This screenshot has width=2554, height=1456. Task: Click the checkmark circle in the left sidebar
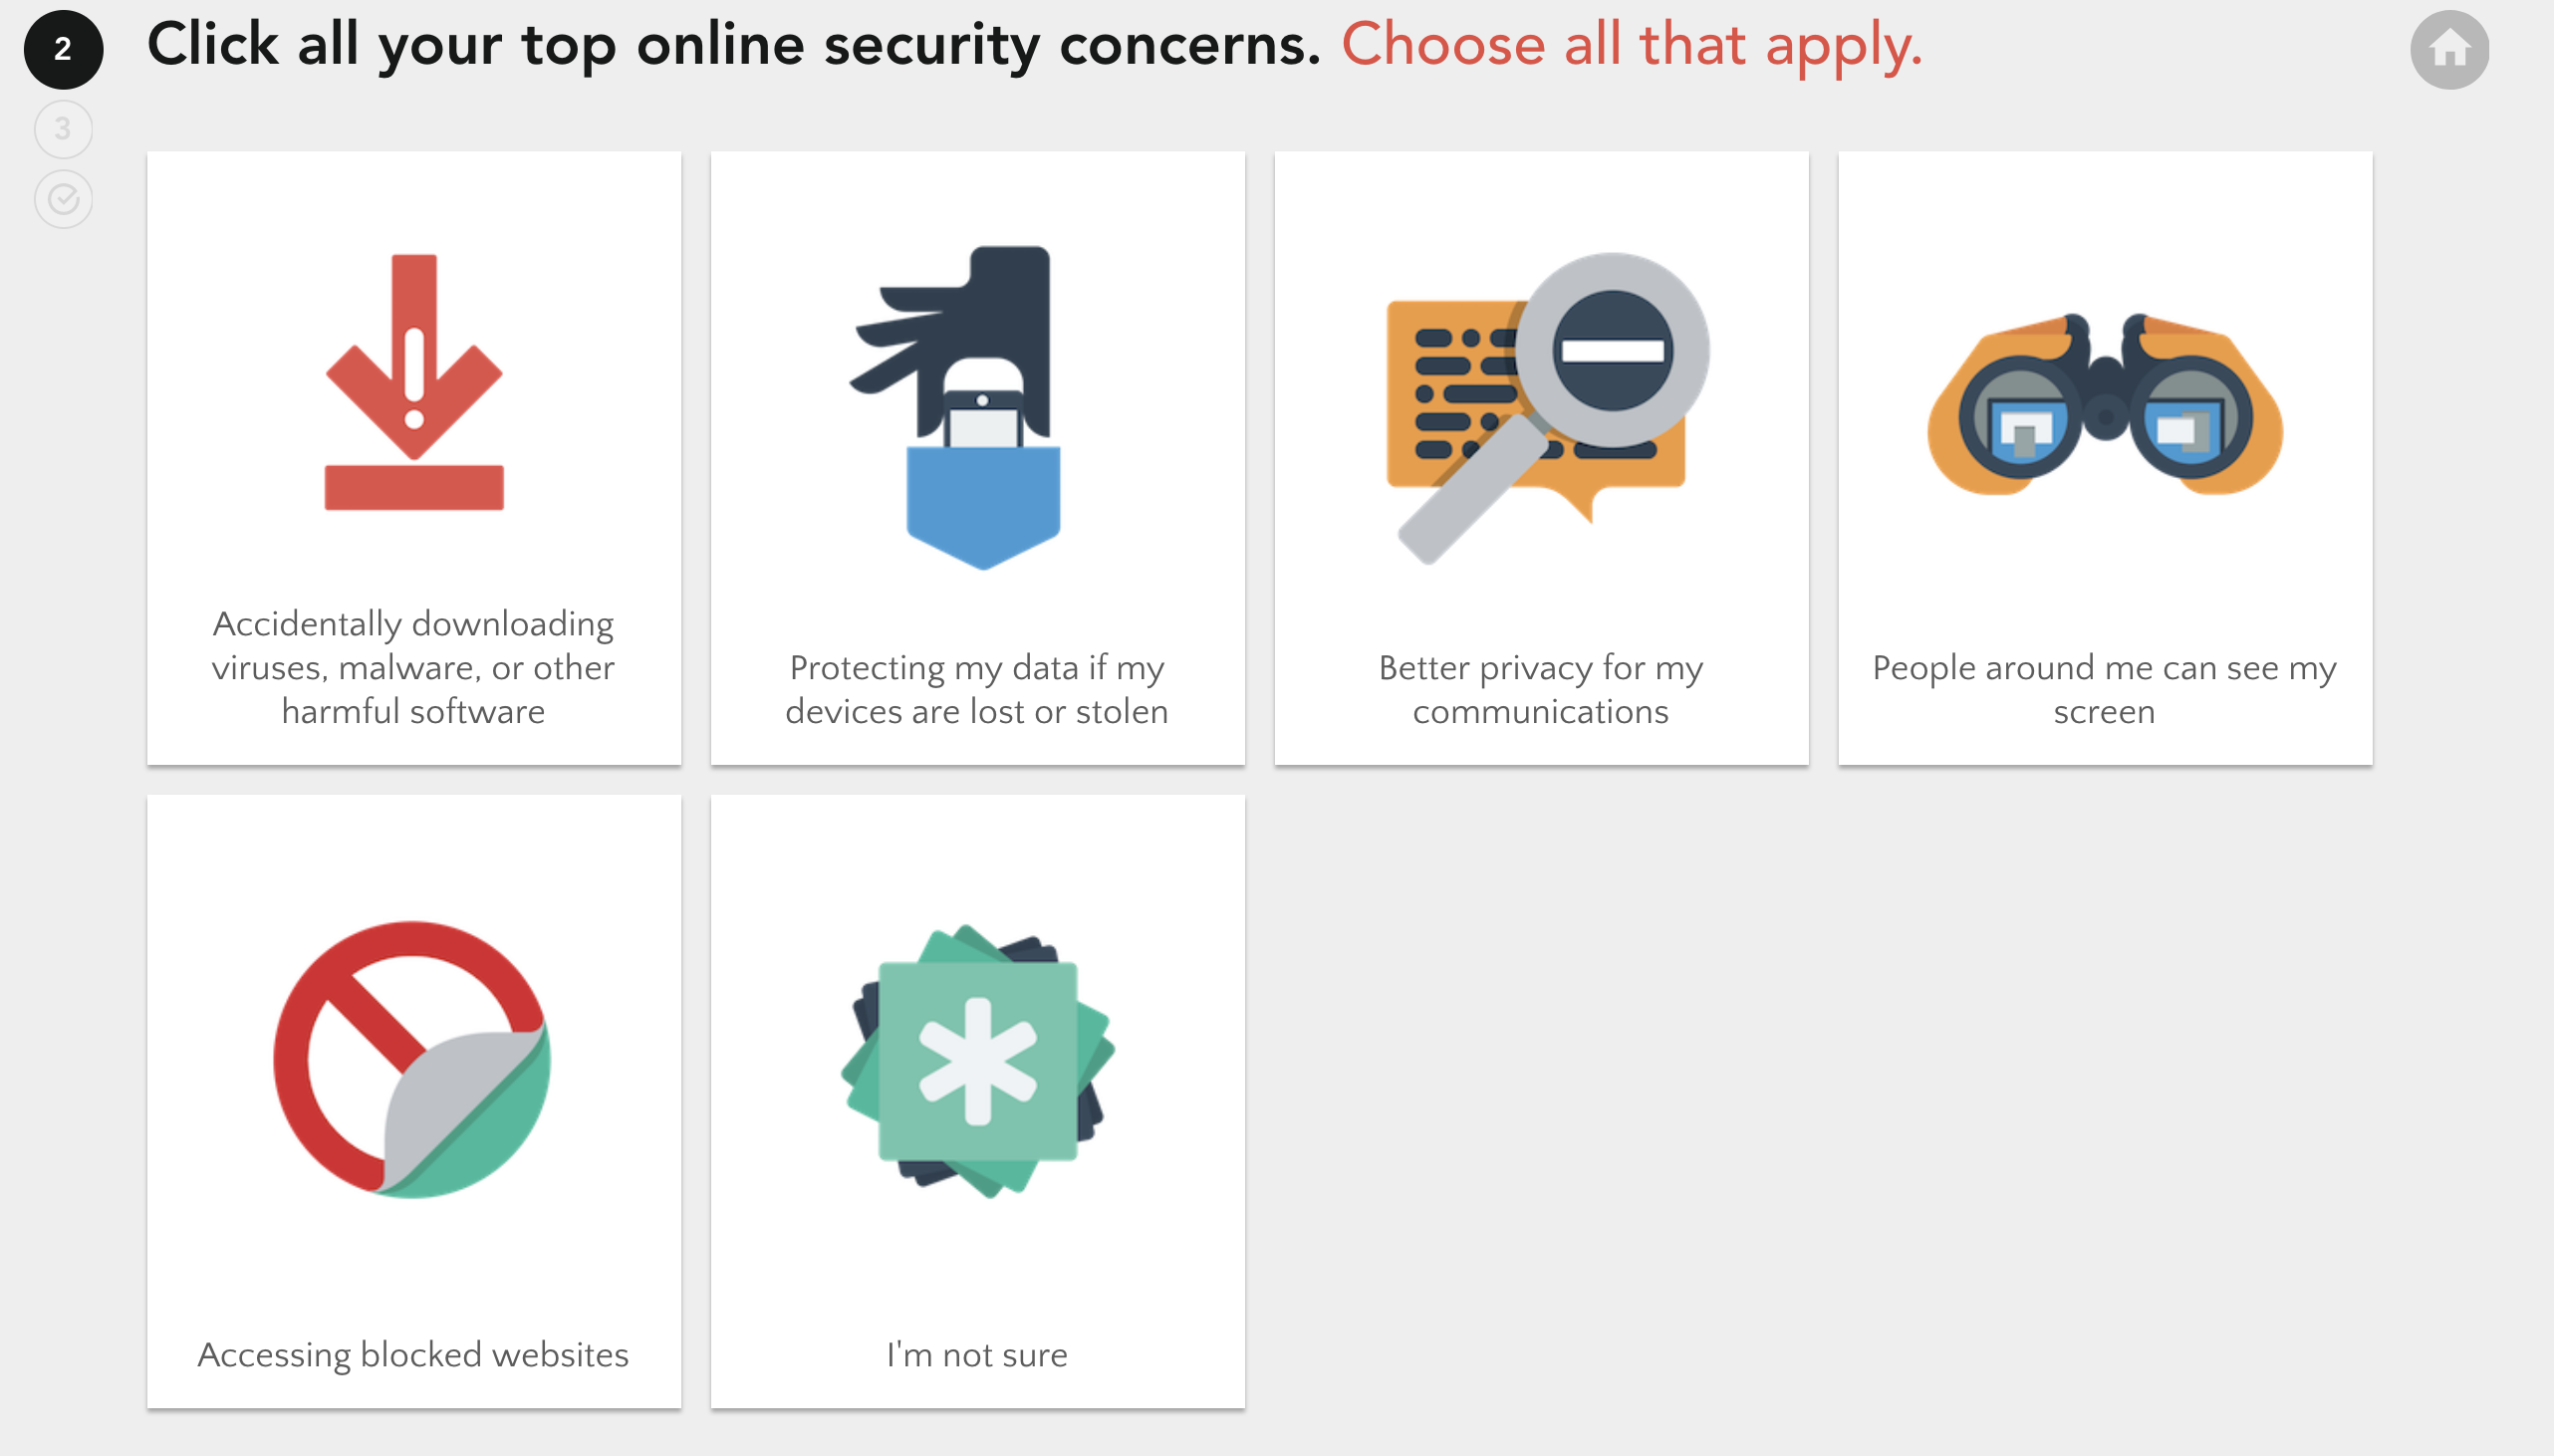(62, 197)
